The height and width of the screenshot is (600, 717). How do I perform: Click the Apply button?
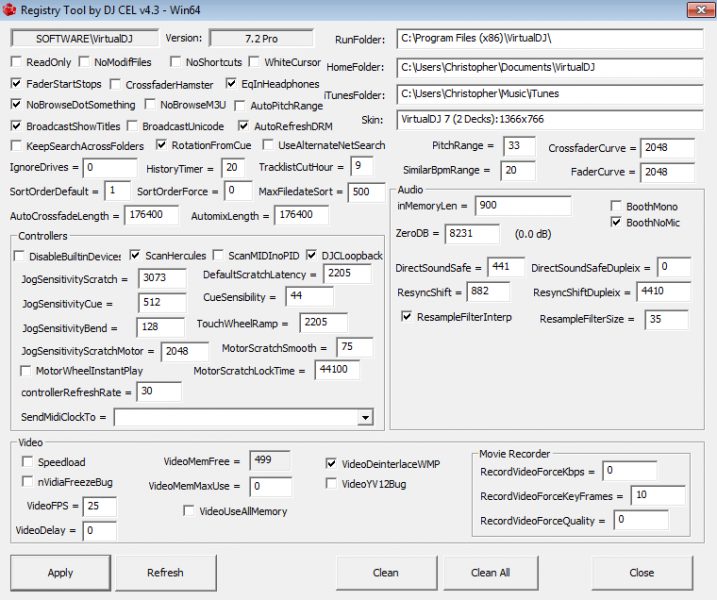pyautogui.click(x=60, y=573)
